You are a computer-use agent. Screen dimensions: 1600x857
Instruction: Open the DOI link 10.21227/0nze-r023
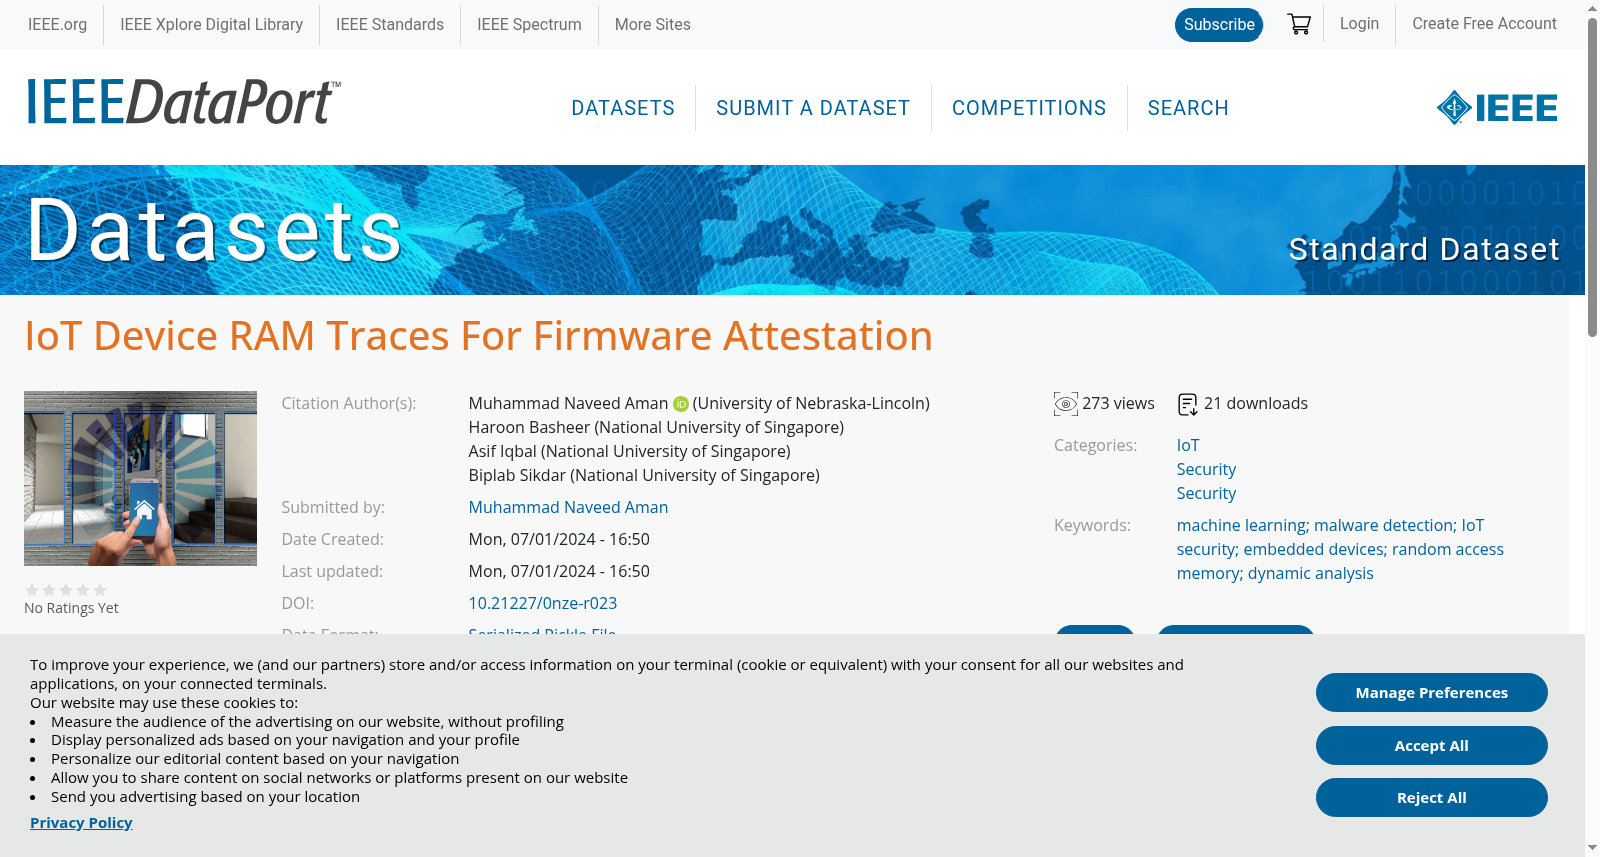pos(543,603)
